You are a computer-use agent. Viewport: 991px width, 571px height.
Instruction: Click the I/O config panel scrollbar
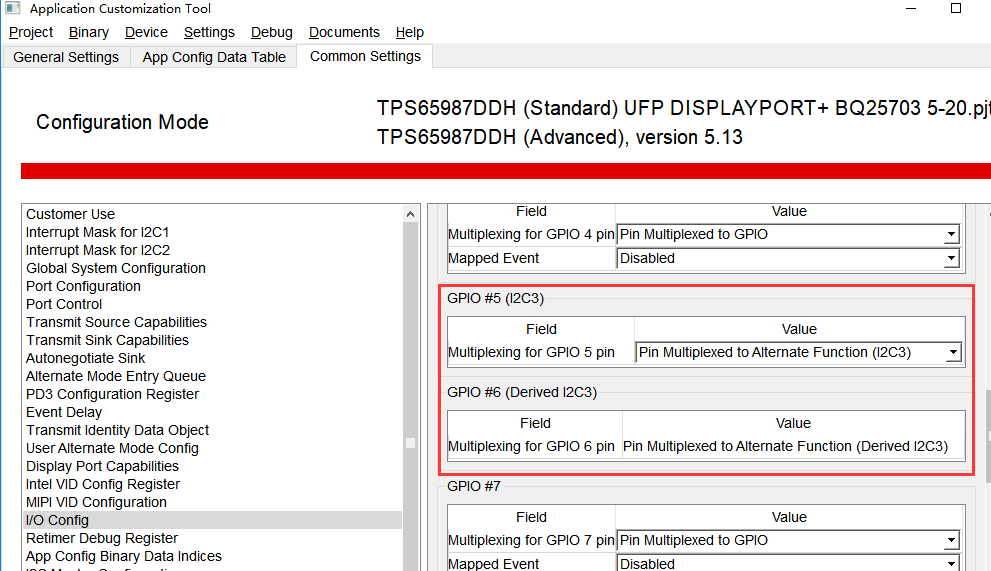point(987,436)
